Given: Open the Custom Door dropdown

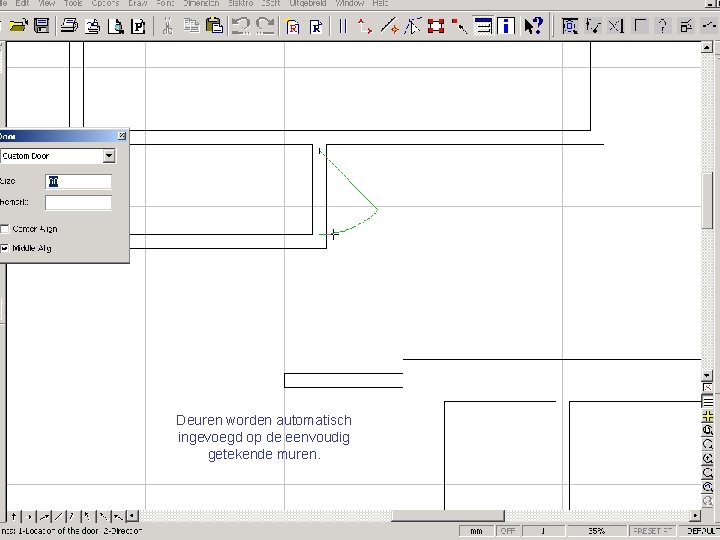Looking at the screenshot, I should pos(109,156).
